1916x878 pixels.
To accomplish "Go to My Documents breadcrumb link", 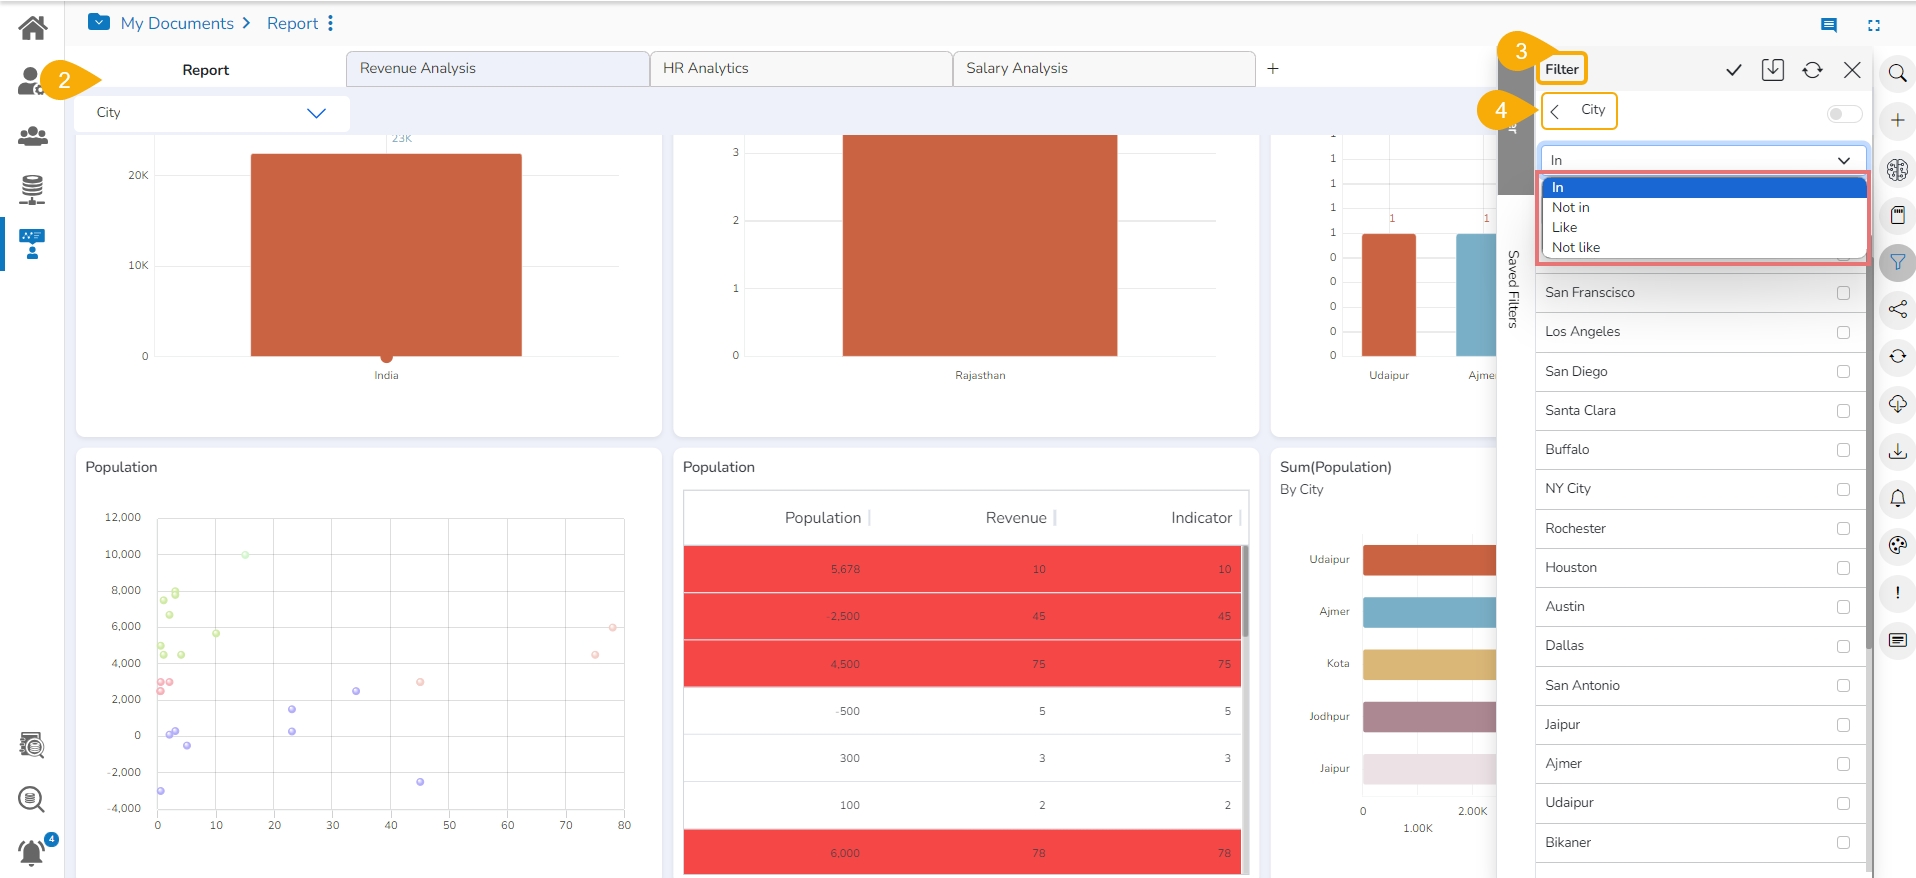I will [x=177, y=23].
